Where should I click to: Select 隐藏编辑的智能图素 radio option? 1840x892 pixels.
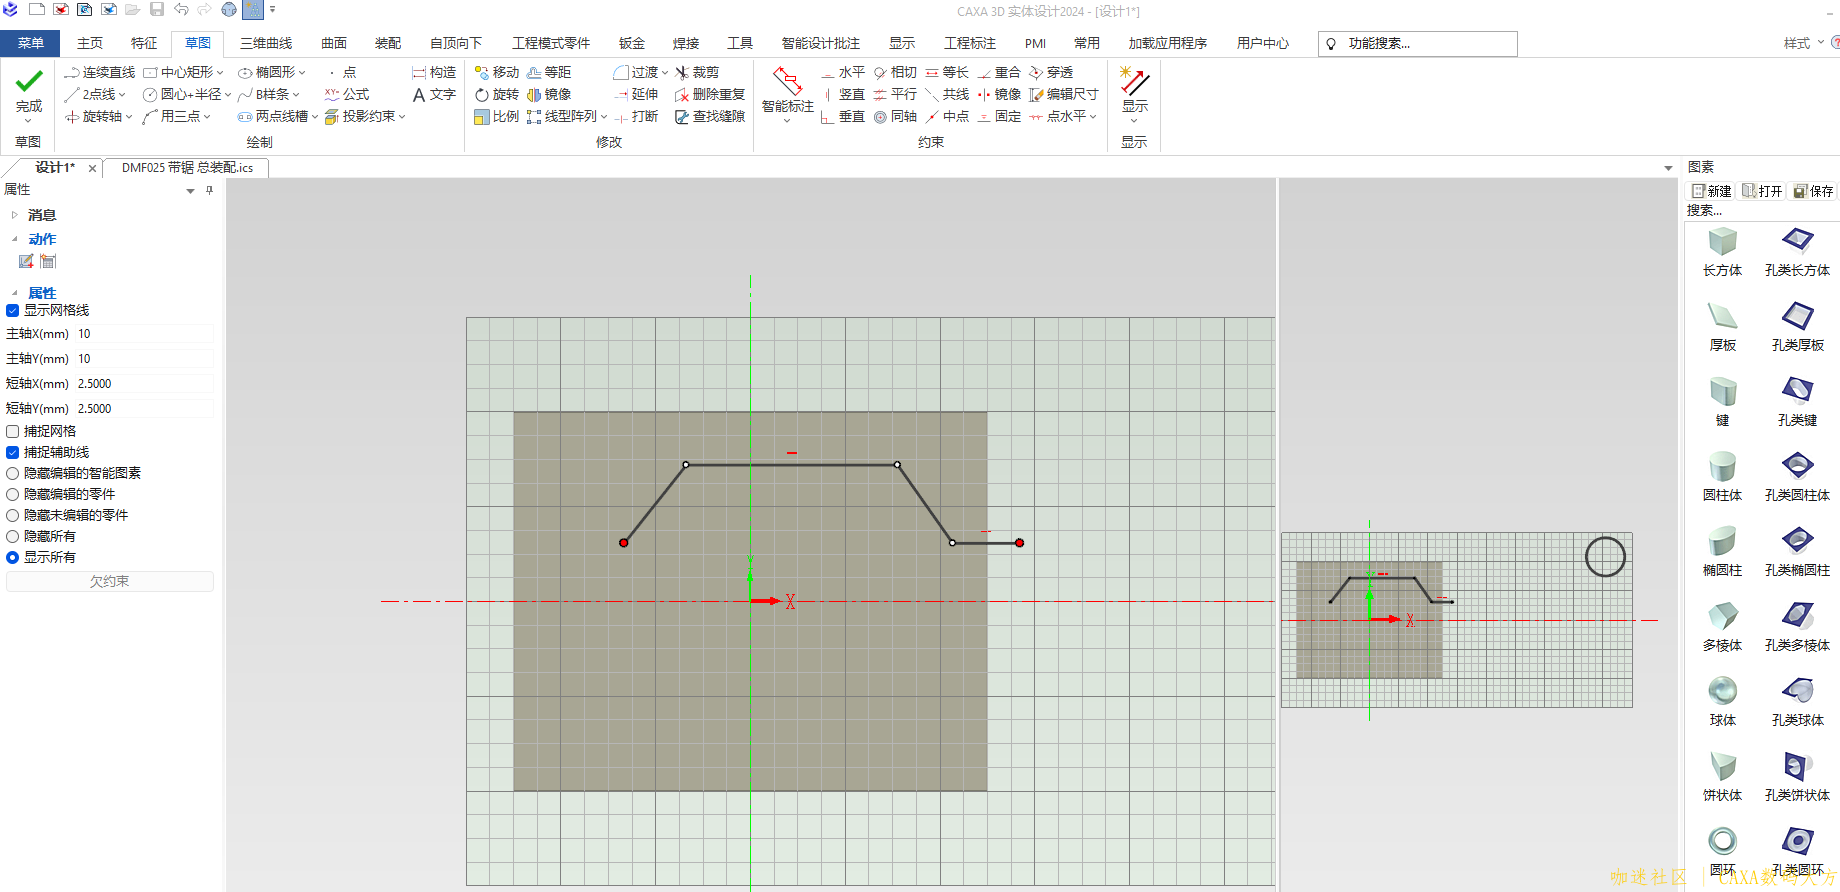(x=13, y=473)
